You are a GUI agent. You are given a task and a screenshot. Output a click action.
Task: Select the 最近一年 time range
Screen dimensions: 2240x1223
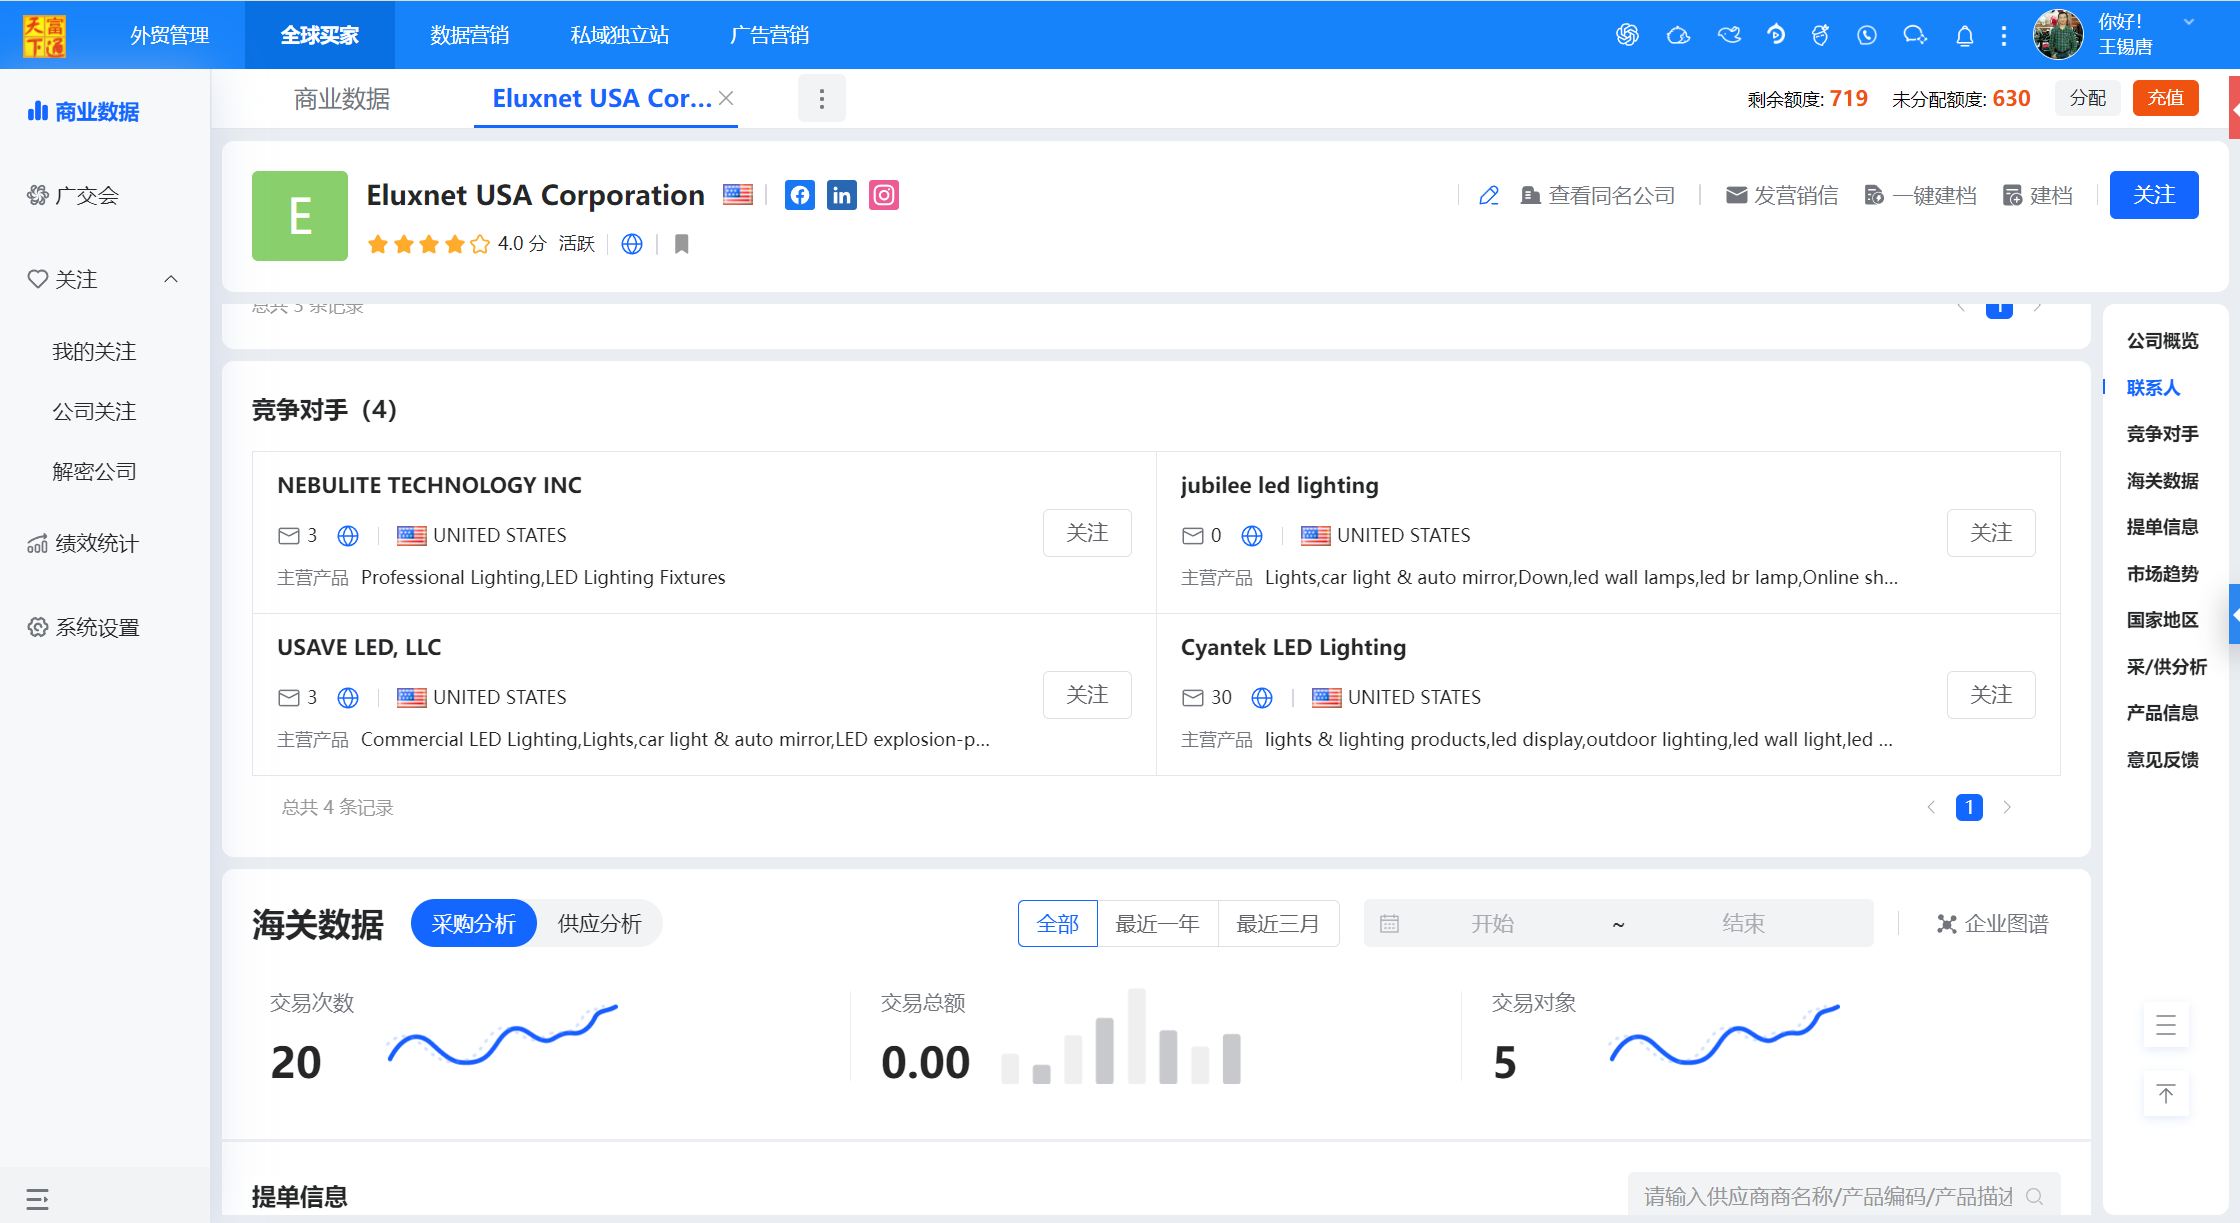click(x=1158, y=924)
